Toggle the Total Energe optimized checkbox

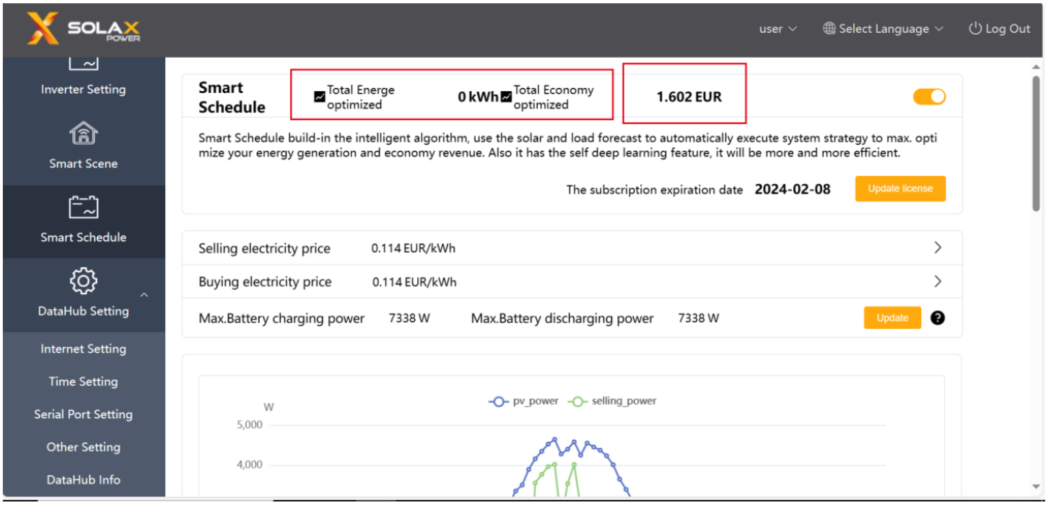coord(319,98)
